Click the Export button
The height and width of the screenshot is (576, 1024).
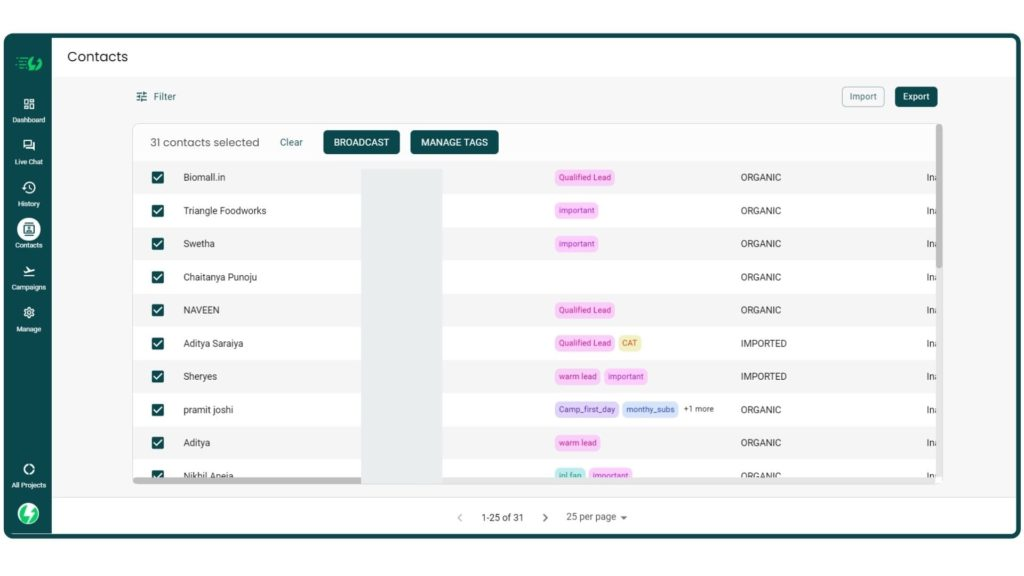(x=915, y=97)
